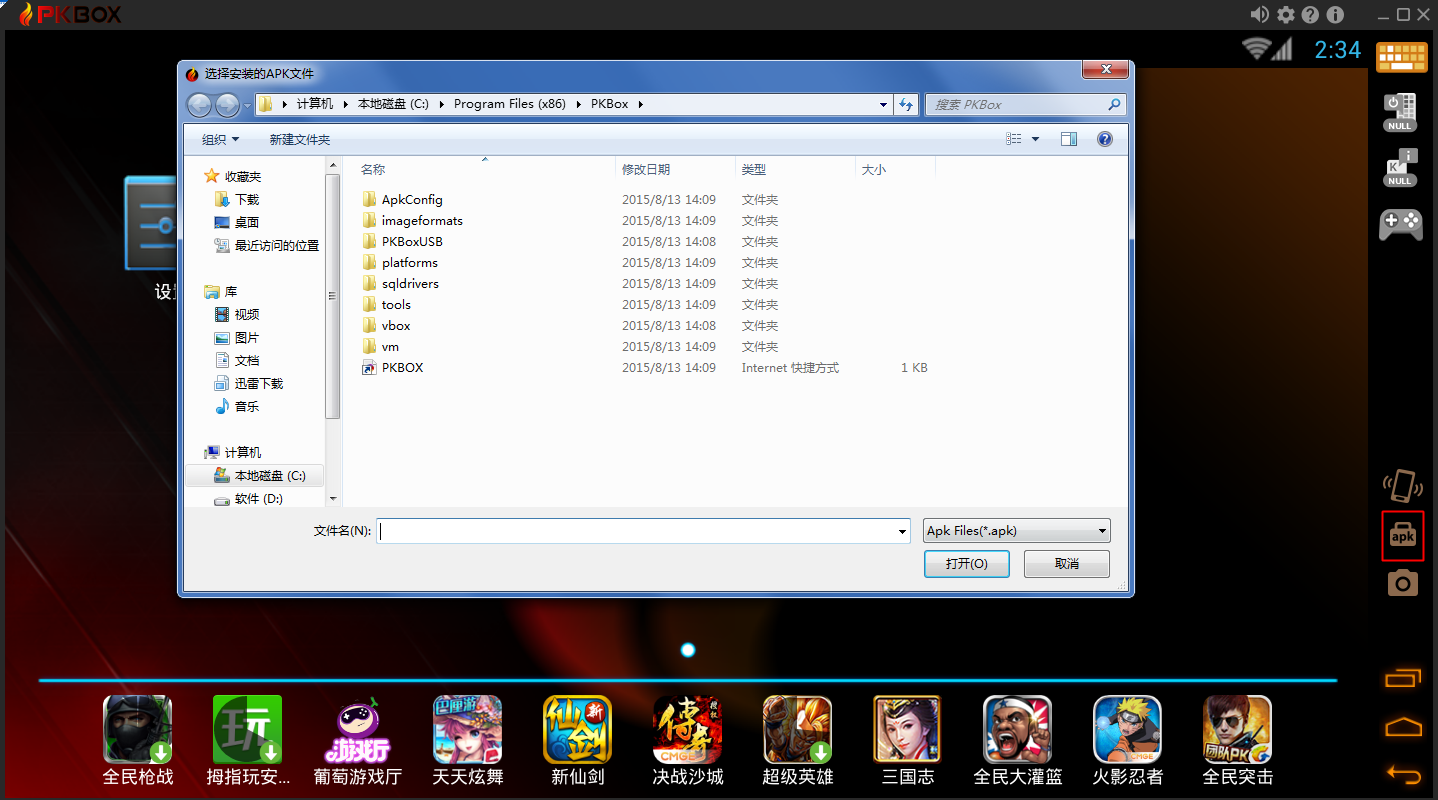Open the Apk Files(*.apk) type dropdown
The image size is (1438, 800).
1016,531
